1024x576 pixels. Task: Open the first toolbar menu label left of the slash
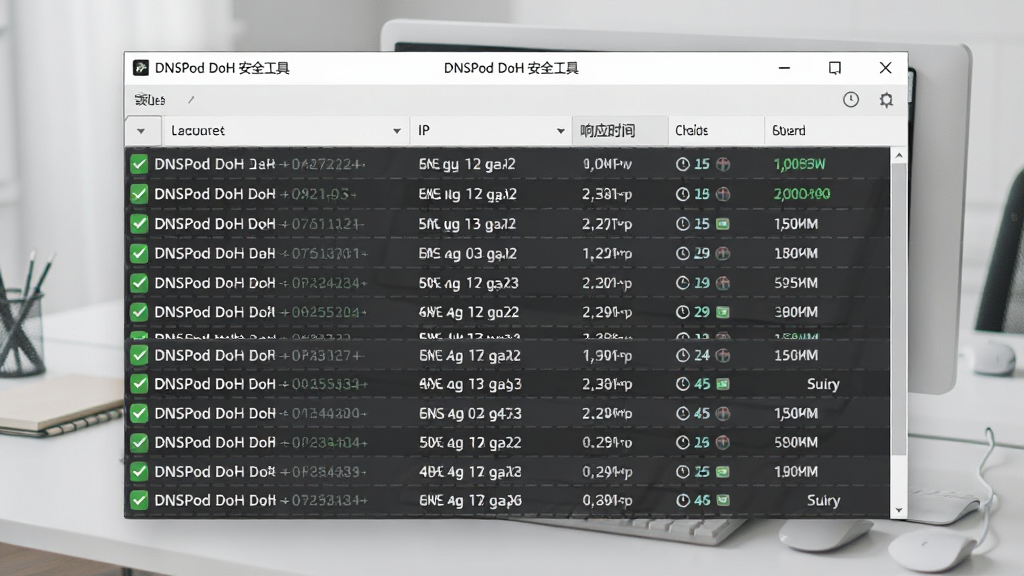(x=150, y=100)
